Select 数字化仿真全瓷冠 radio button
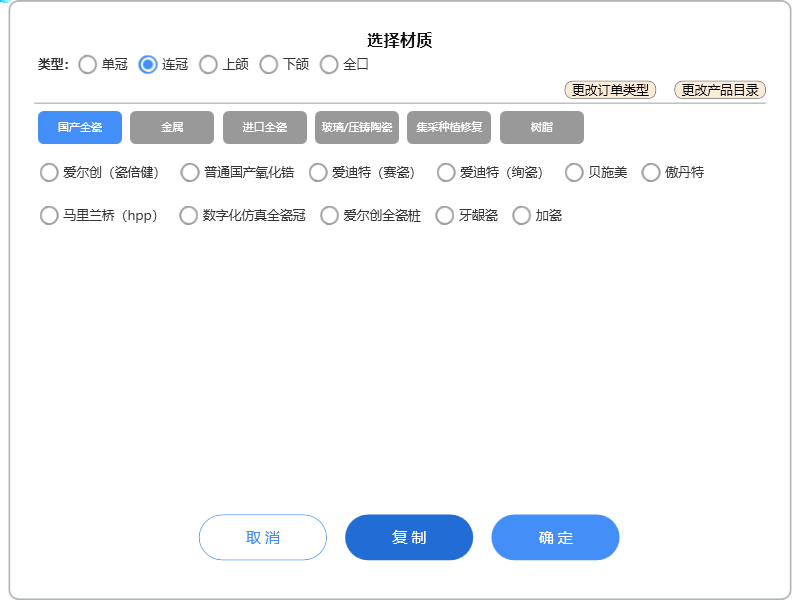 188,216
